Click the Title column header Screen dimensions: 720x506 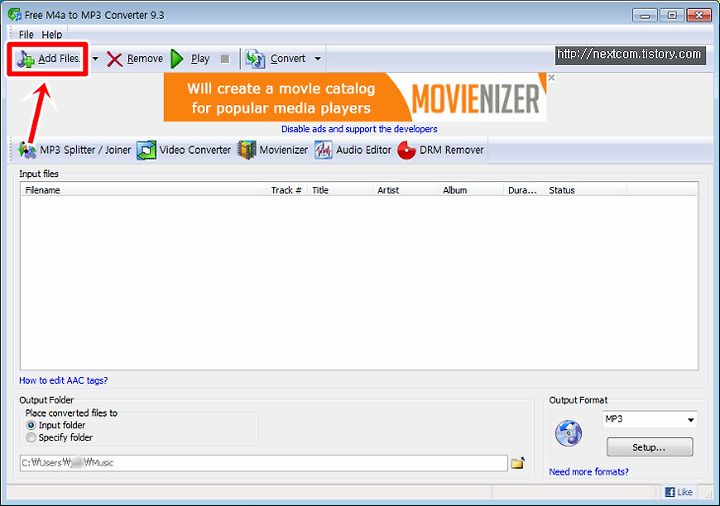[340, 190]
